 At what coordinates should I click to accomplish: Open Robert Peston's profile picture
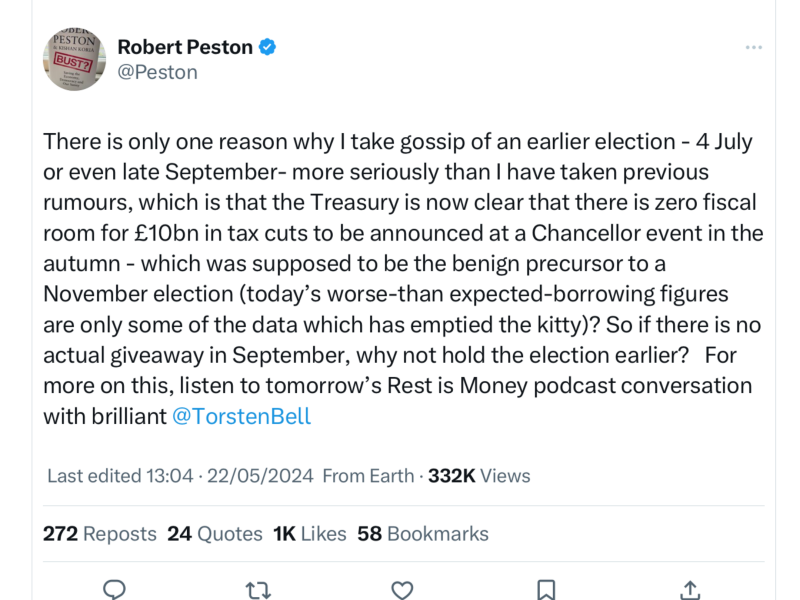click(x=74, y=59)
